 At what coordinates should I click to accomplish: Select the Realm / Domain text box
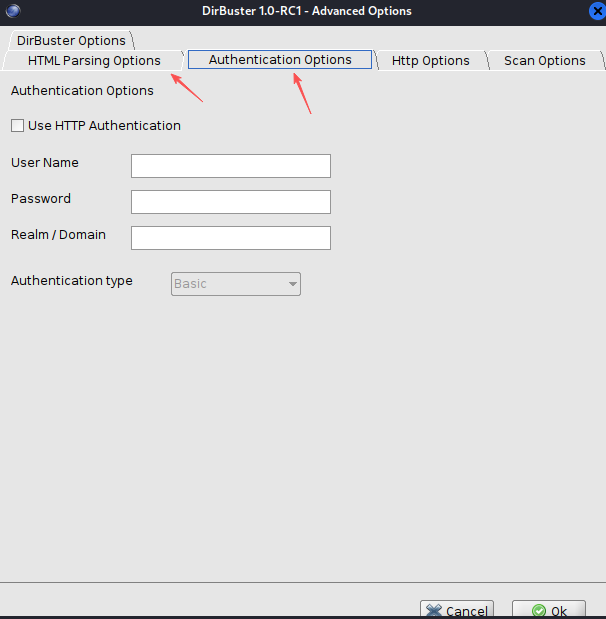coord(231,238)
